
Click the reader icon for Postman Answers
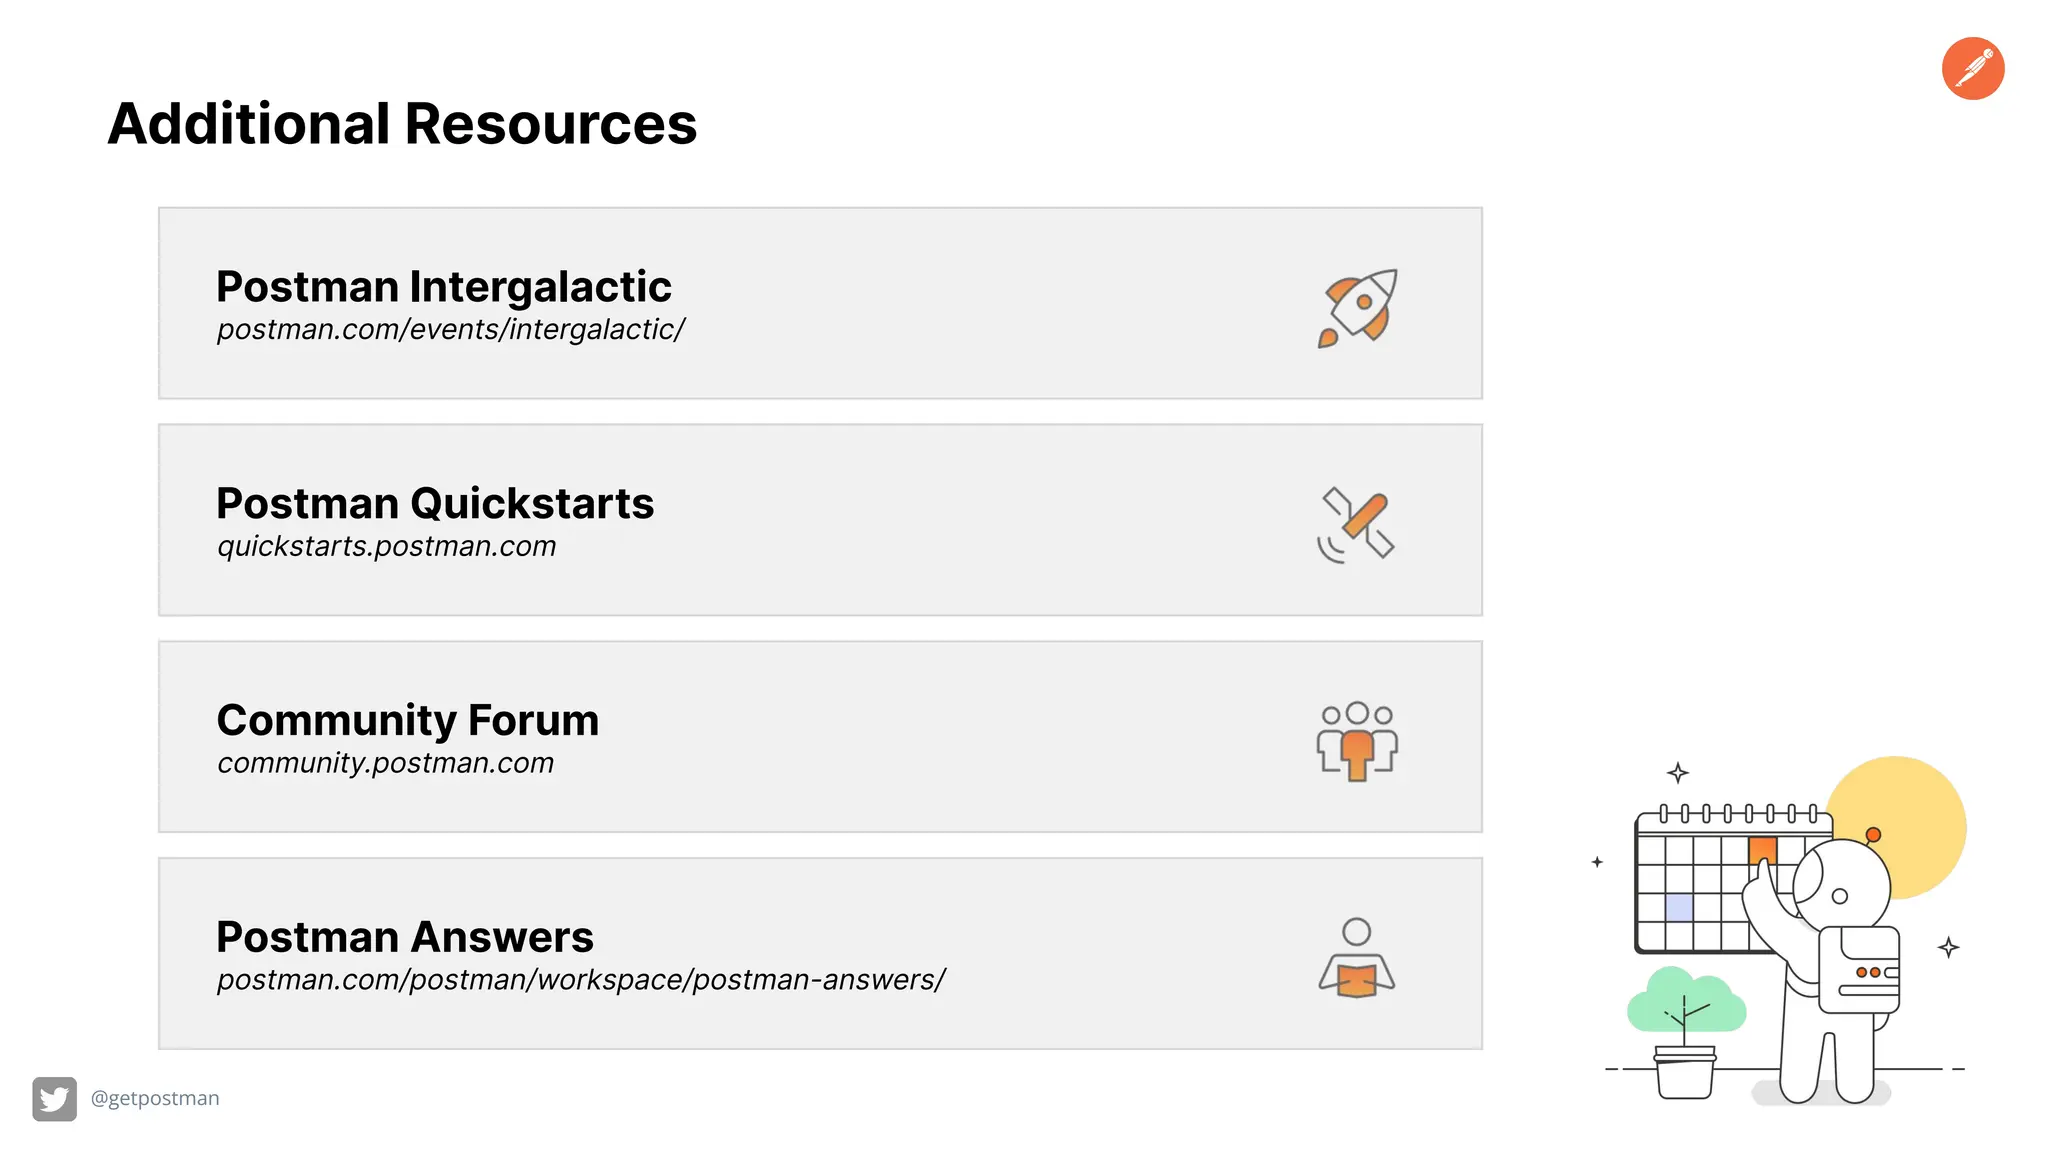click(x=1356, y=958)
